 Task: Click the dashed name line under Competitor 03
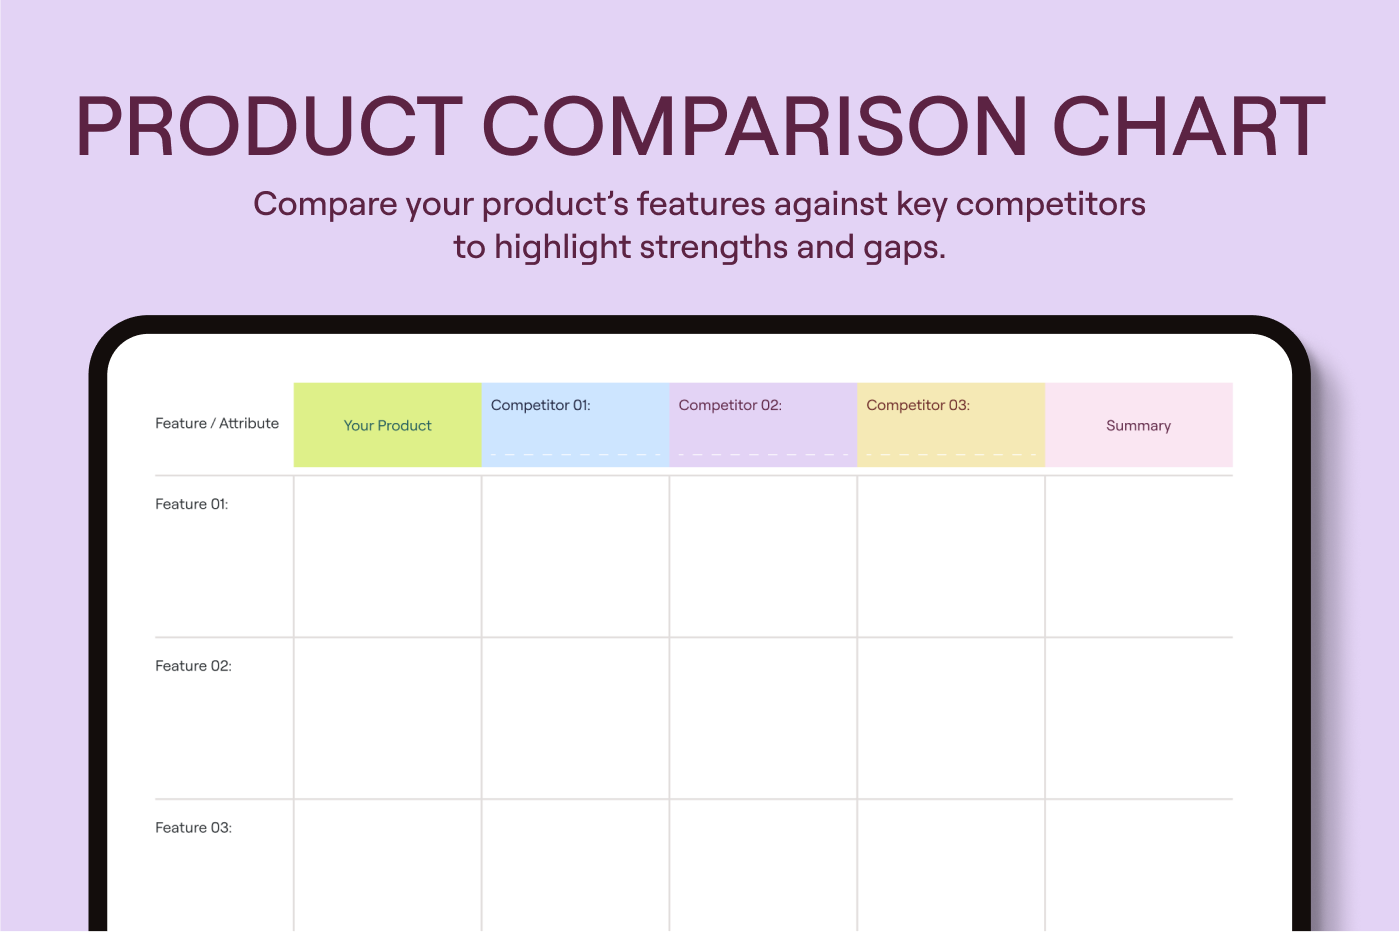click(951, 453)
